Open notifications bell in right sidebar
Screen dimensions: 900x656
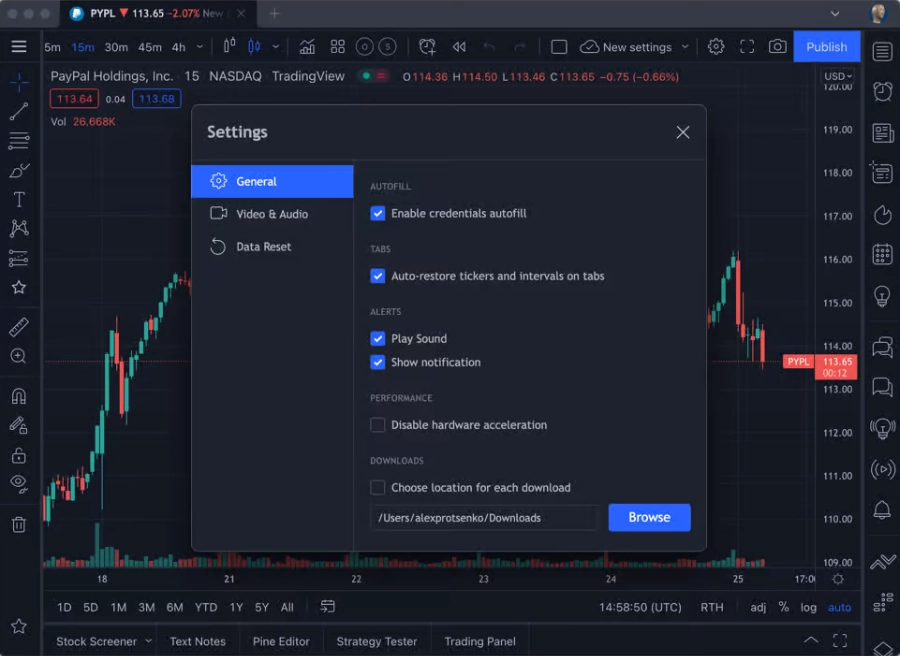pyautogui.click(x=882, y=510)
